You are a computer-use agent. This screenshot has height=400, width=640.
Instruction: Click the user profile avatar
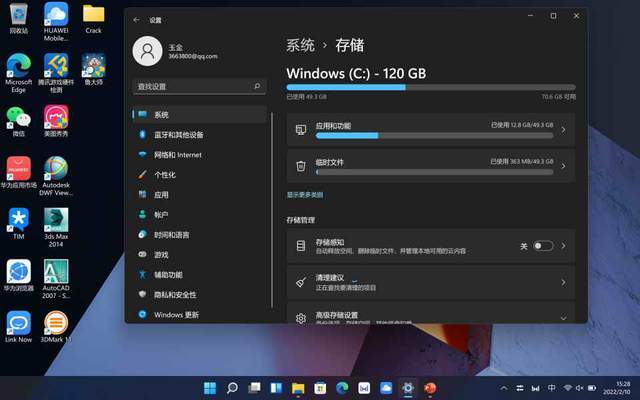point(147,51)
